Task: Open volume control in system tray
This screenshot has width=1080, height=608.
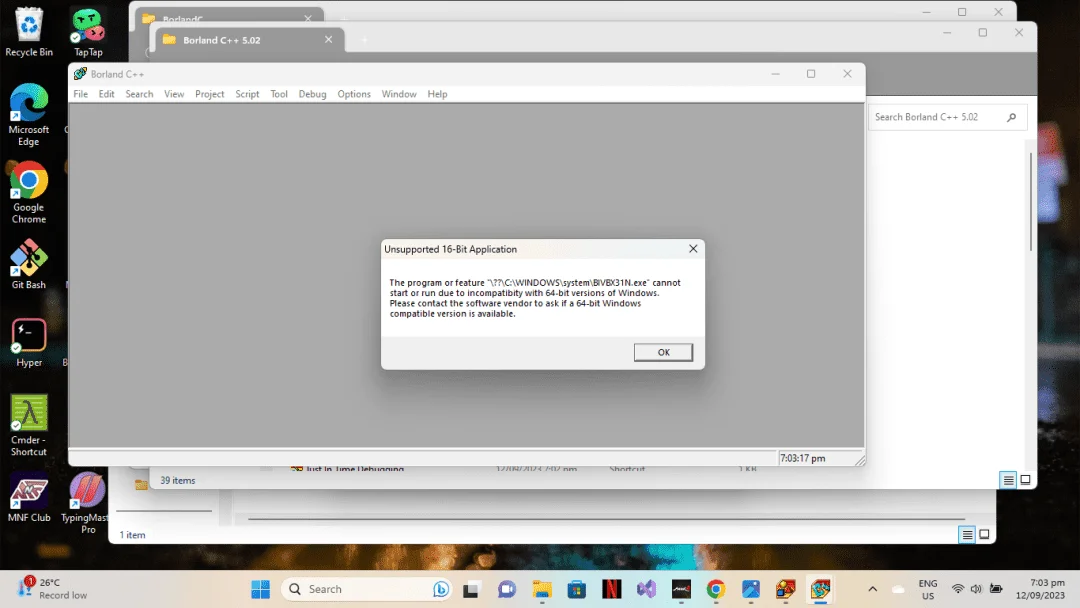Action: tap(976, 589)
